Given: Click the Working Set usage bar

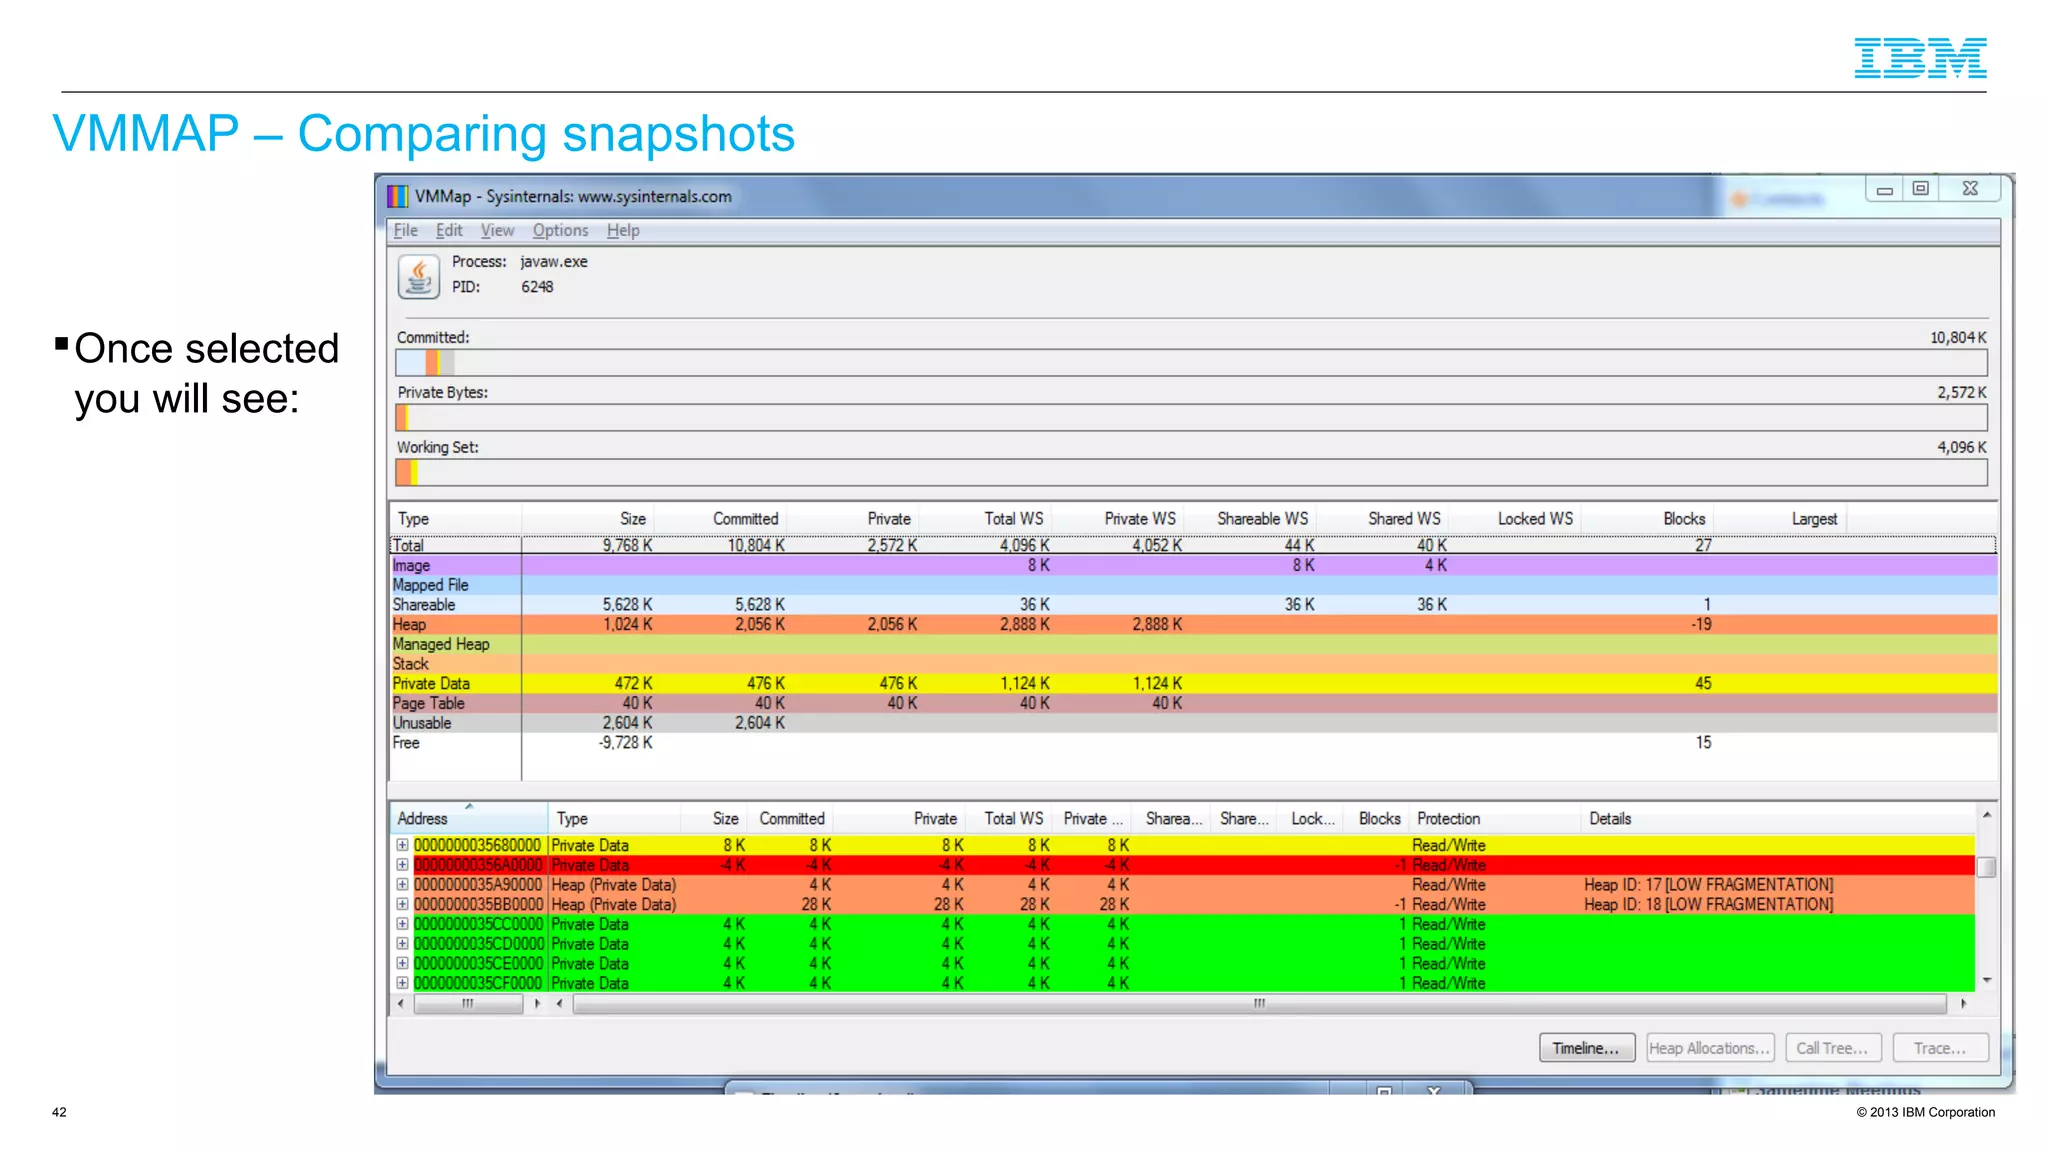Looking at the screenshot, I should click(x=1191, y=473).
